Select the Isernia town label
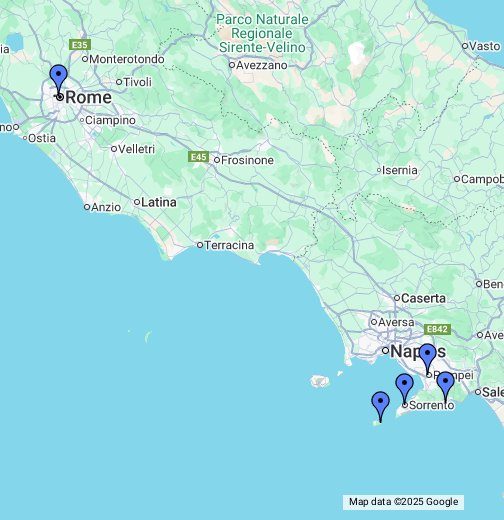The image size is (504, 520). coord(400,170)
